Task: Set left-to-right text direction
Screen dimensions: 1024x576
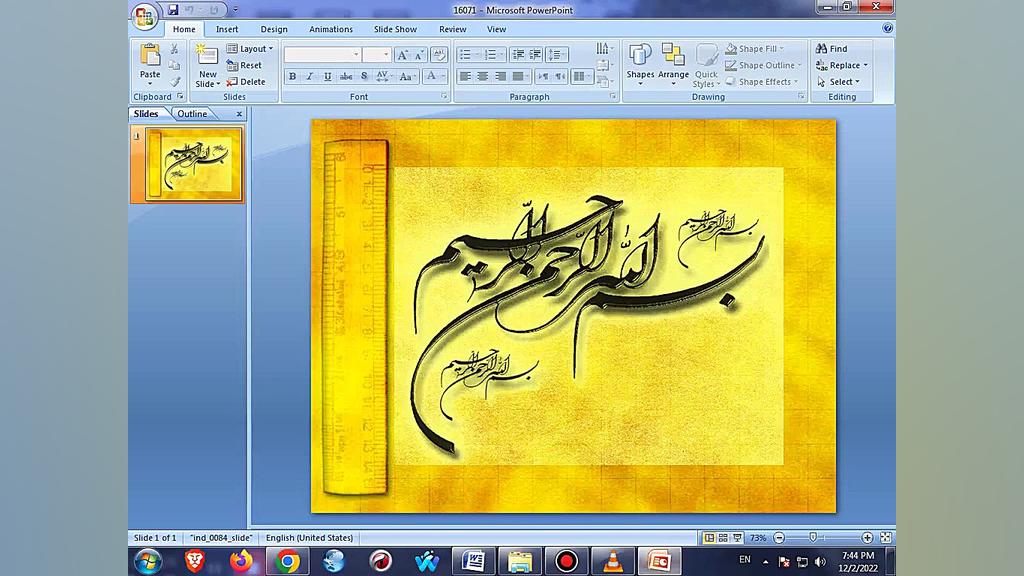Action: click(543, 76)
